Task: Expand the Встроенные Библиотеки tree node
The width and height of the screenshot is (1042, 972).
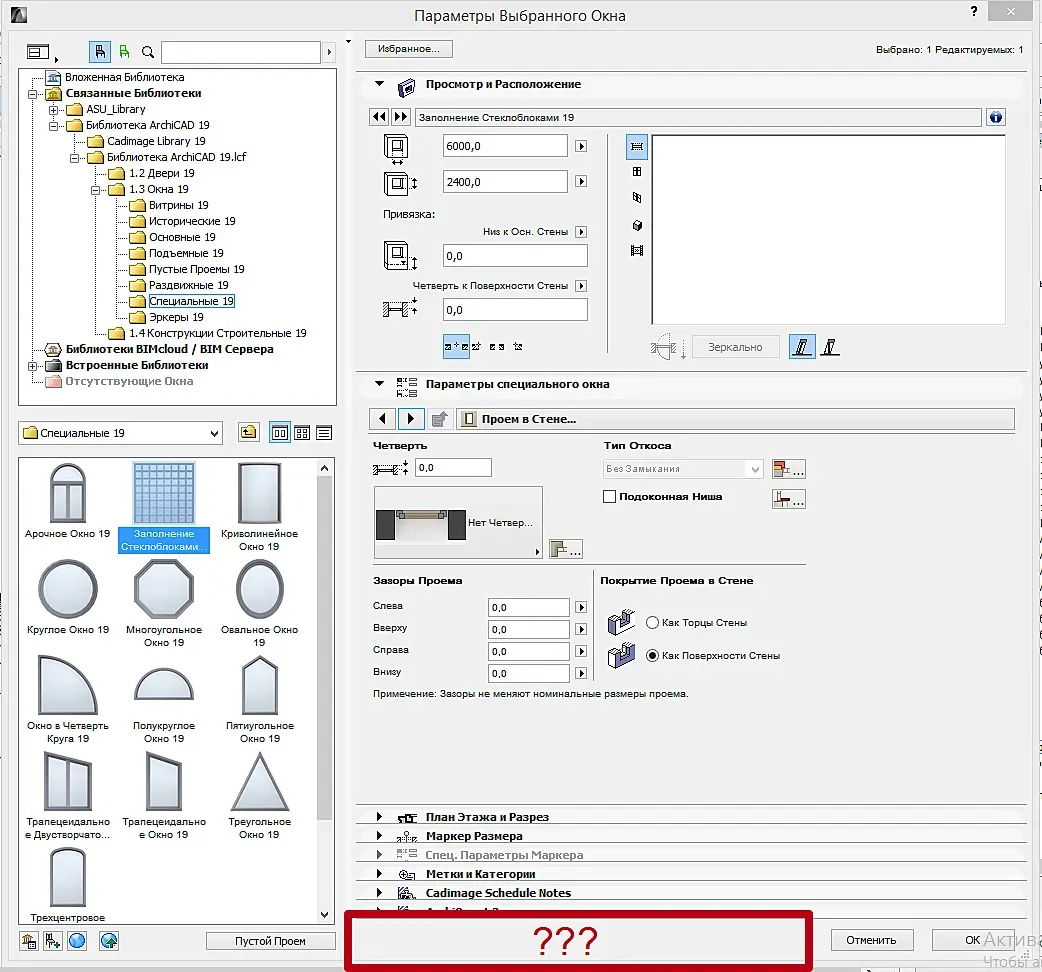Action: pos(32,365)
